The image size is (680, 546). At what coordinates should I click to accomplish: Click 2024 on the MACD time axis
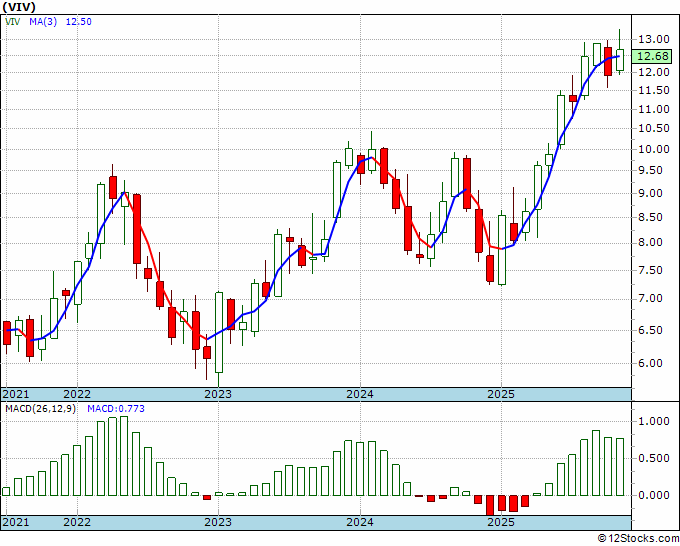click(360, 522)
